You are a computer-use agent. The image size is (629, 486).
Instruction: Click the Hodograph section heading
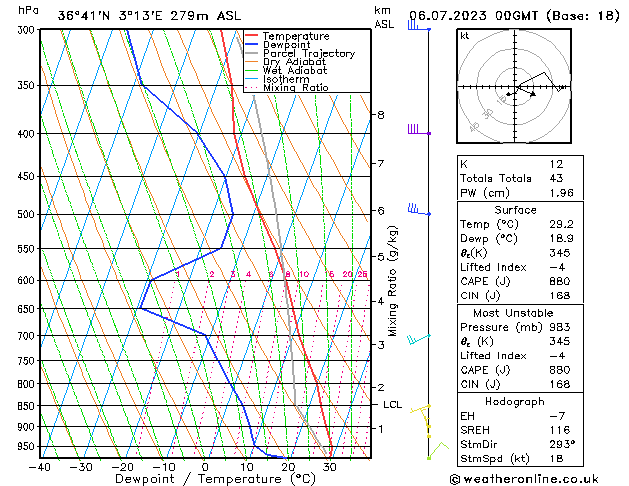[515, 401]
